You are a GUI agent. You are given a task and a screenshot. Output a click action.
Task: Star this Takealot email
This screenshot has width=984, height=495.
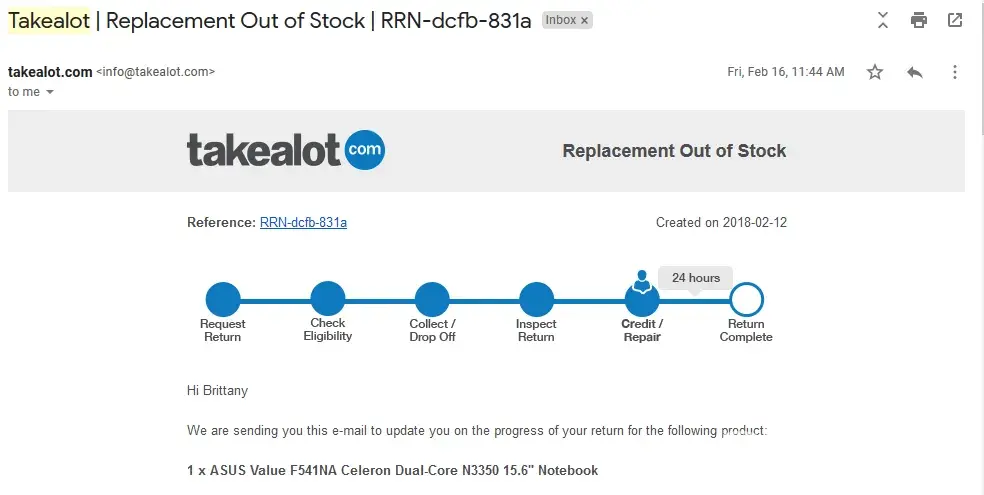tap(875, 72)
